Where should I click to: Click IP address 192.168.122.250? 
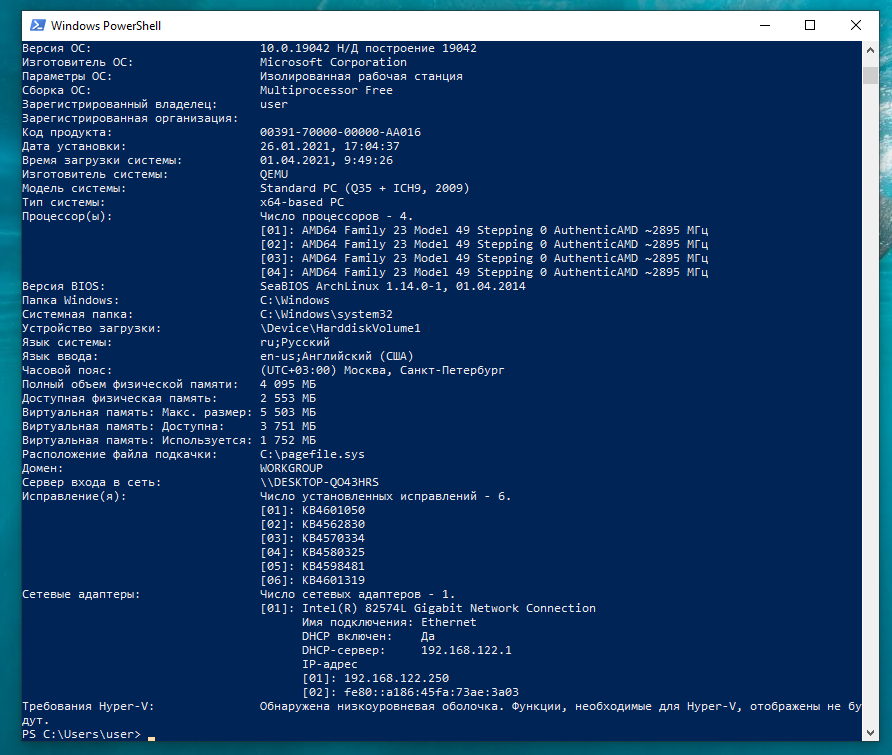coord(397,678)
